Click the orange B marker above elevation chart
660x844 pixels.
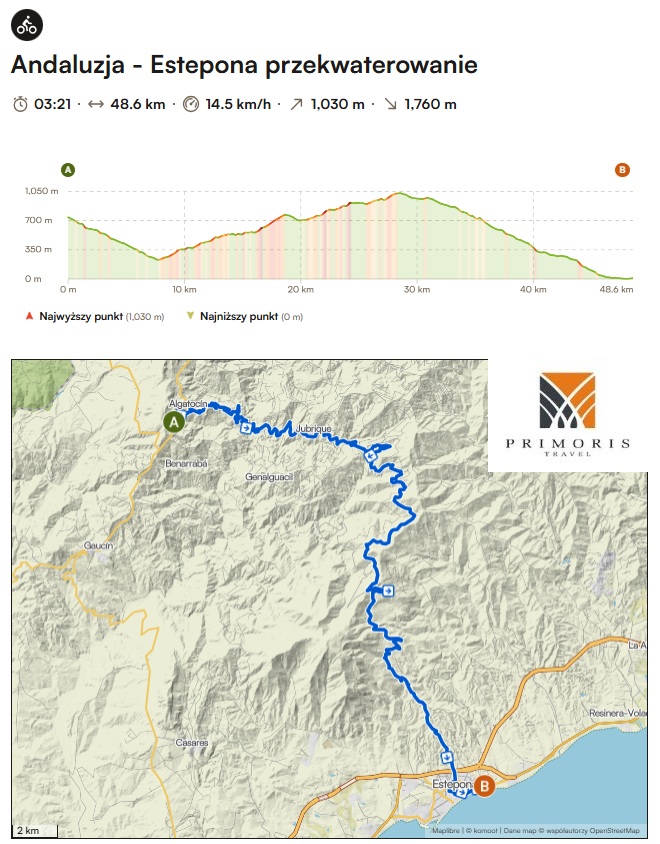[x=622, y=170]
